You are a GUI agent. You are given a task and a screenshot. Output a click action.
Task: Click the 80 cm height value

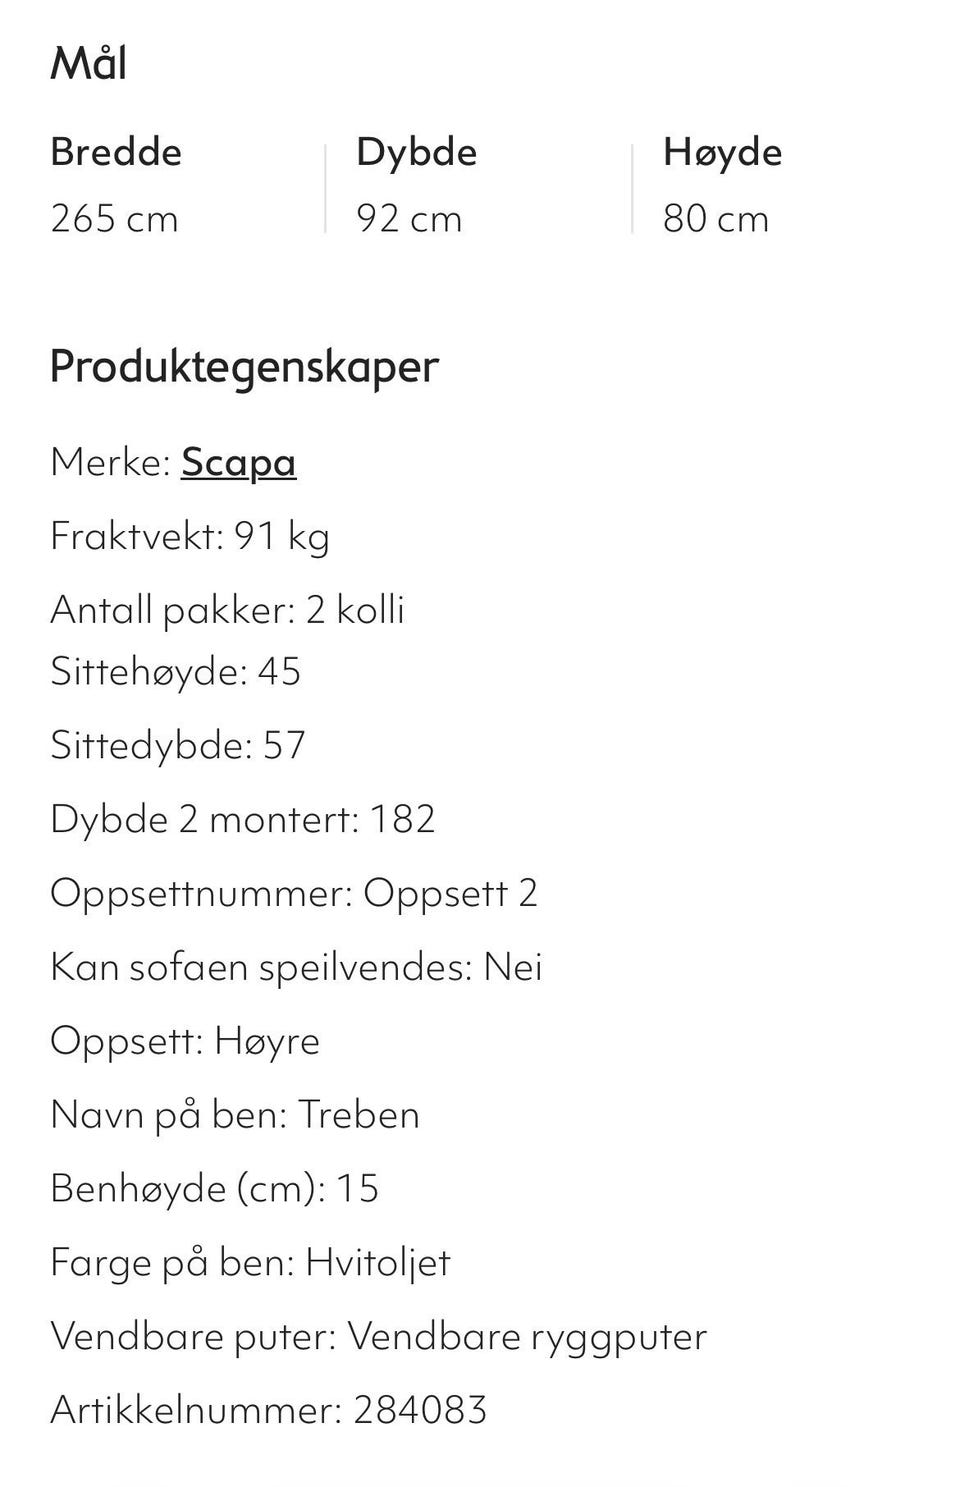716,218
